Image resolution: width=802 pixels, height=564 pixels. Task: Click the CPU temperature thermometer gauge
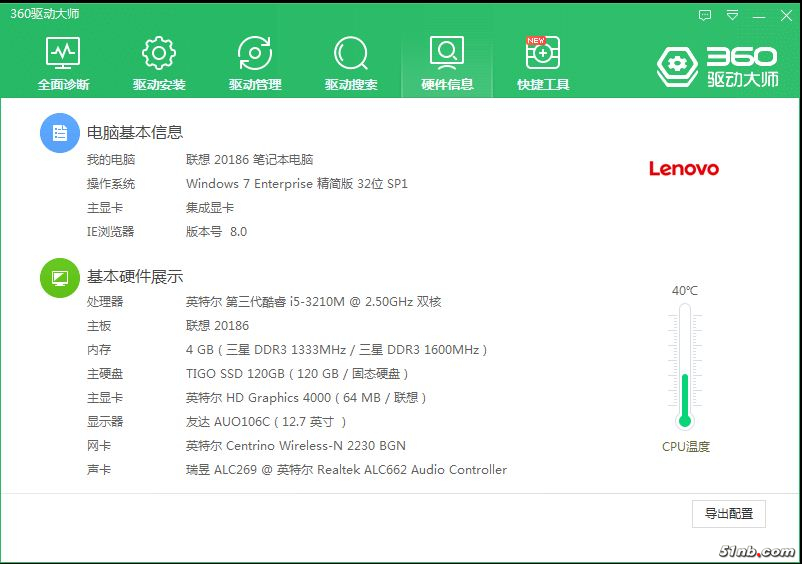685,365
